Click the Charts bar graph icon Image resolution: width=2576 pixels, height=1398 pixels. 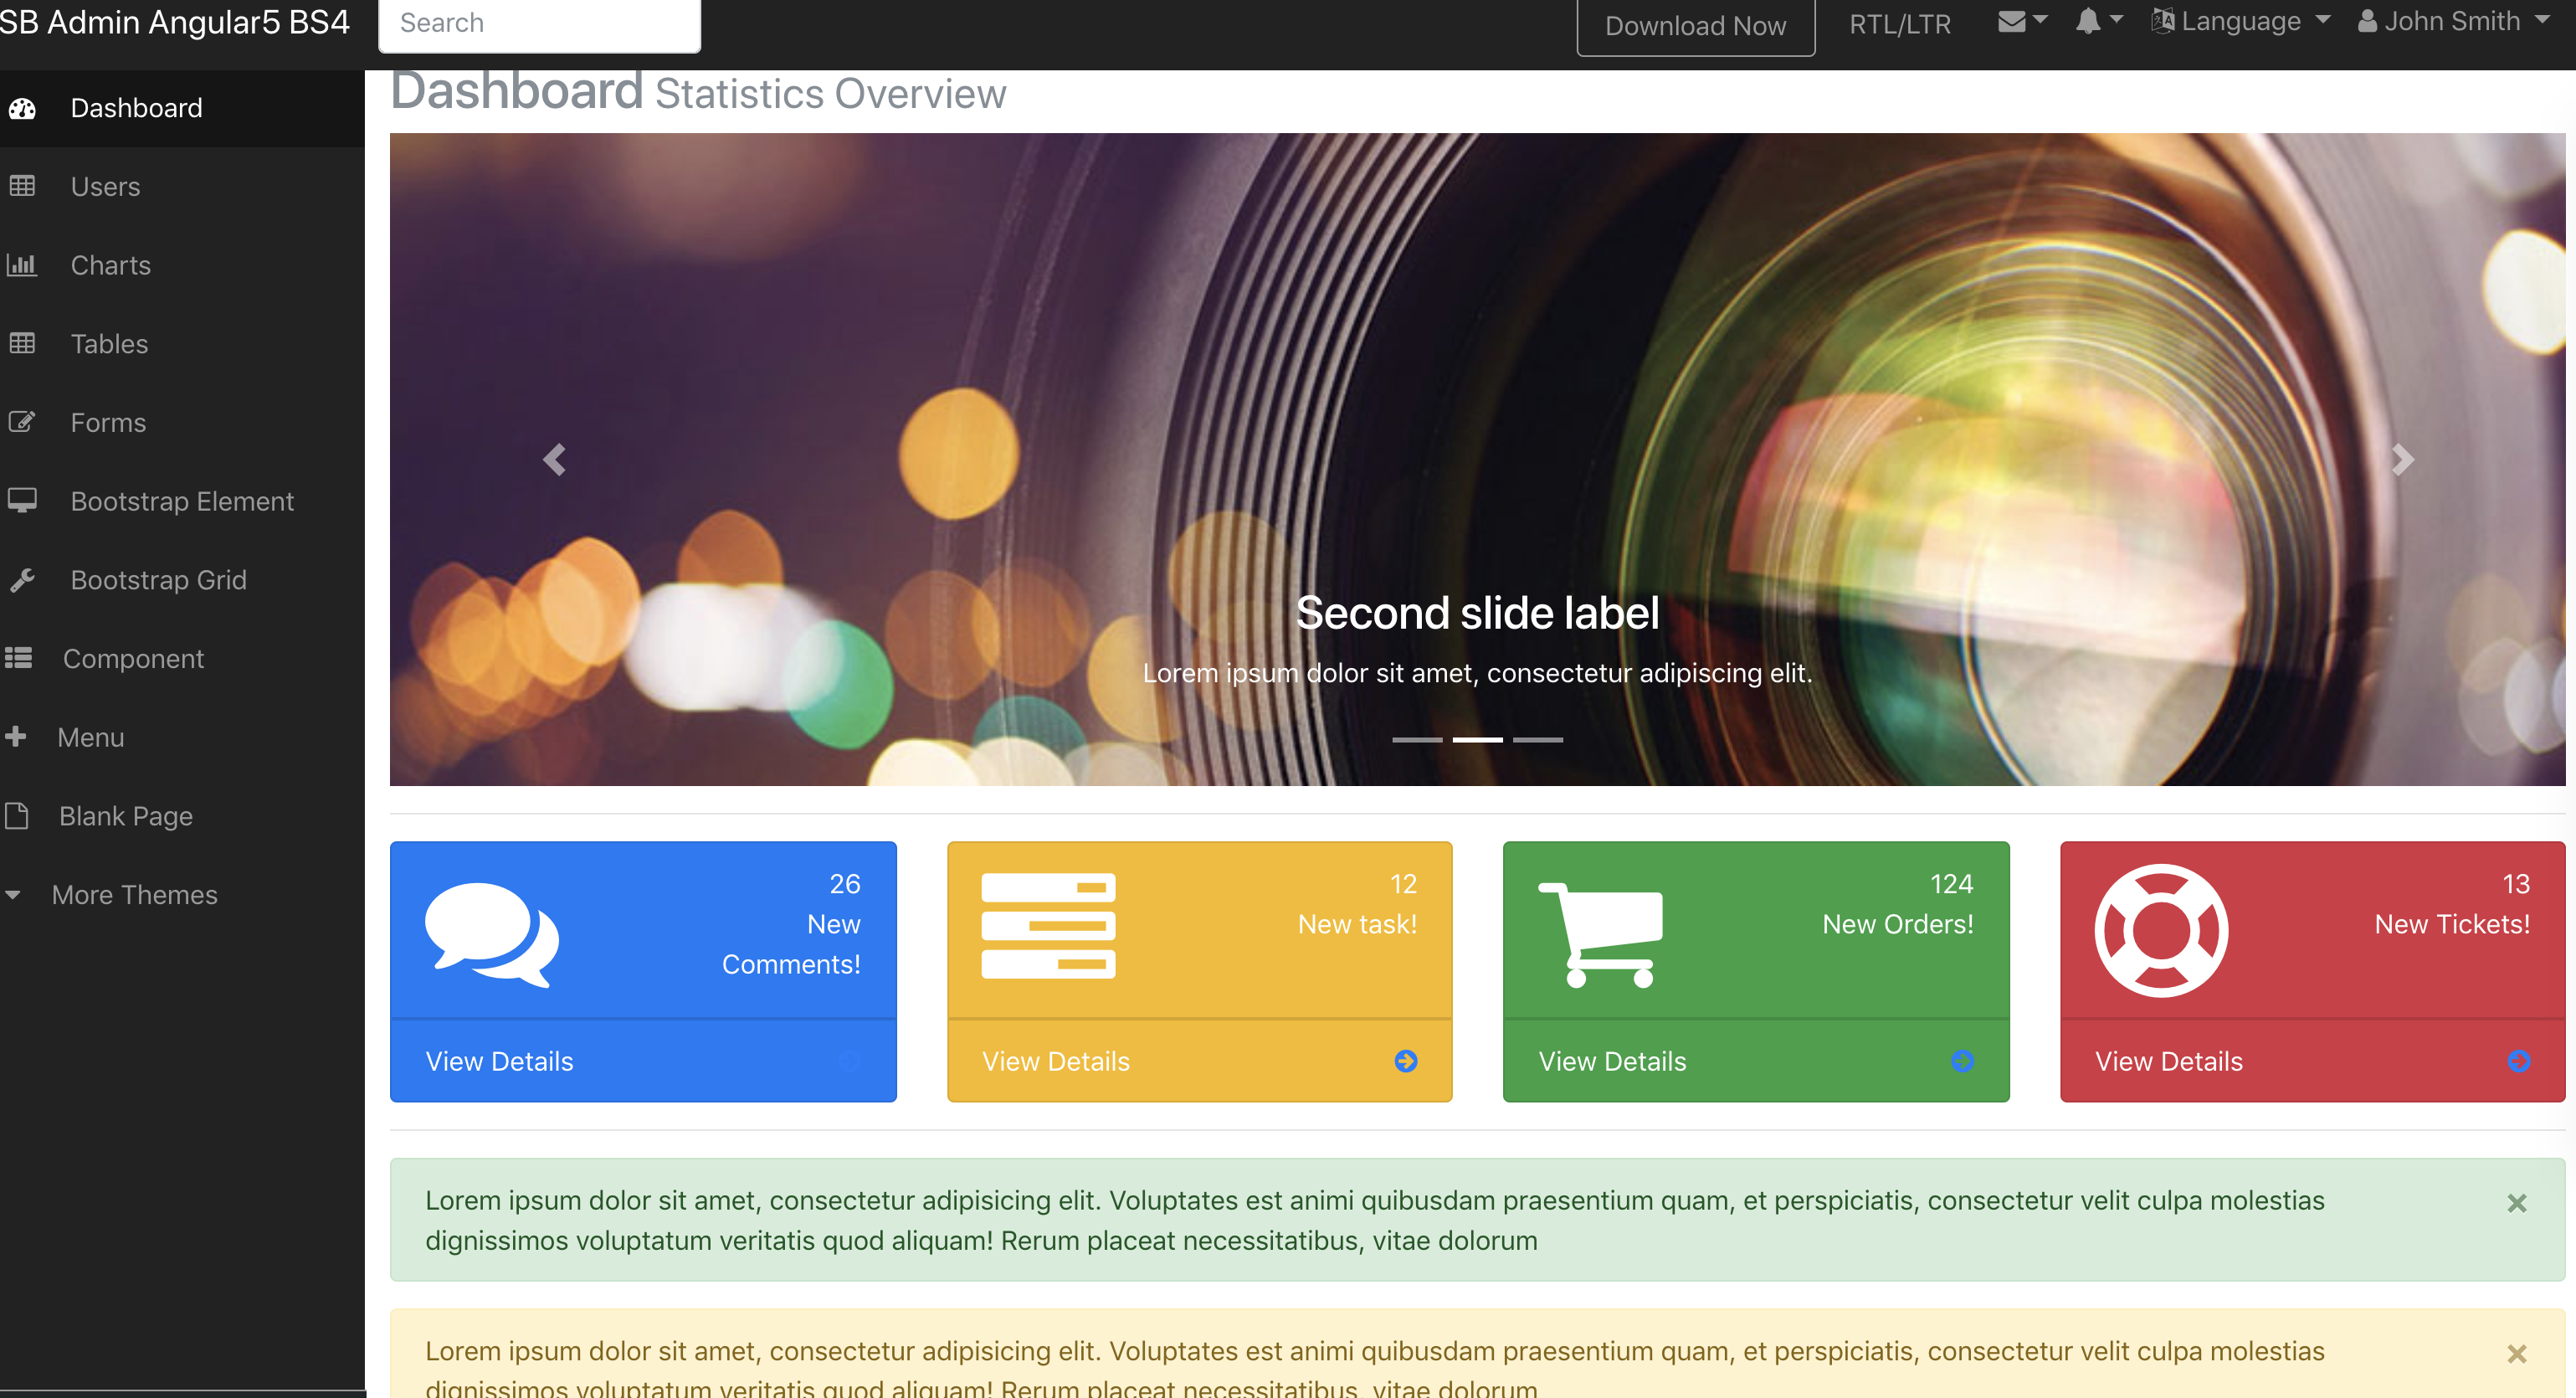[x=22, y=265]
